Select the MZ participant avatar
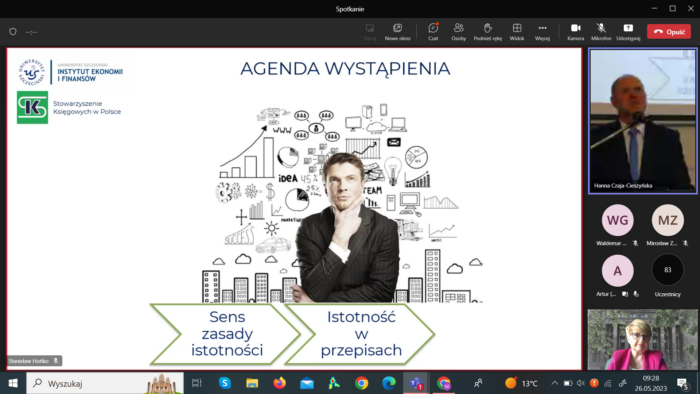Image resolution: width=700 pixels, height=394 pixels. [x=667, y=220]
